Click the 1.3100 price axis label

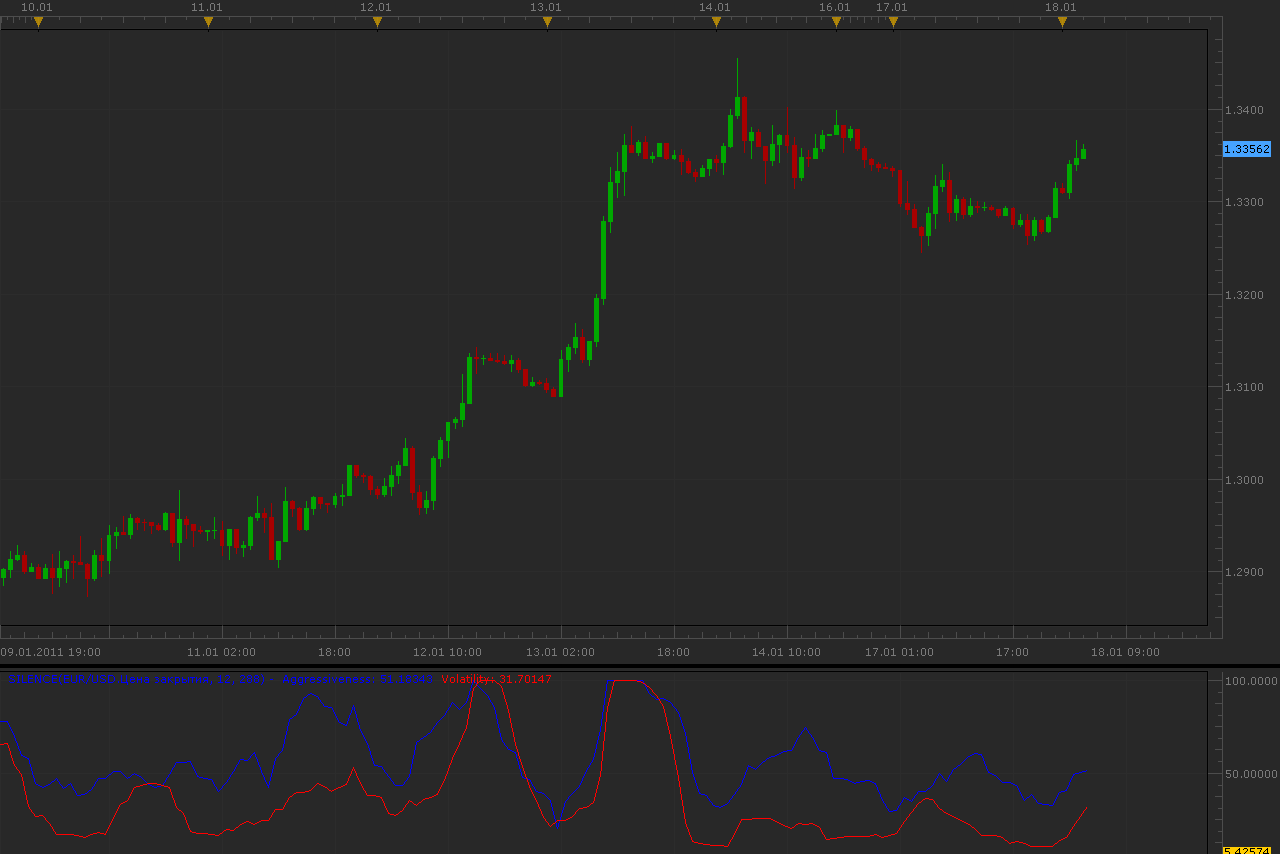[x=1244, y=387]
